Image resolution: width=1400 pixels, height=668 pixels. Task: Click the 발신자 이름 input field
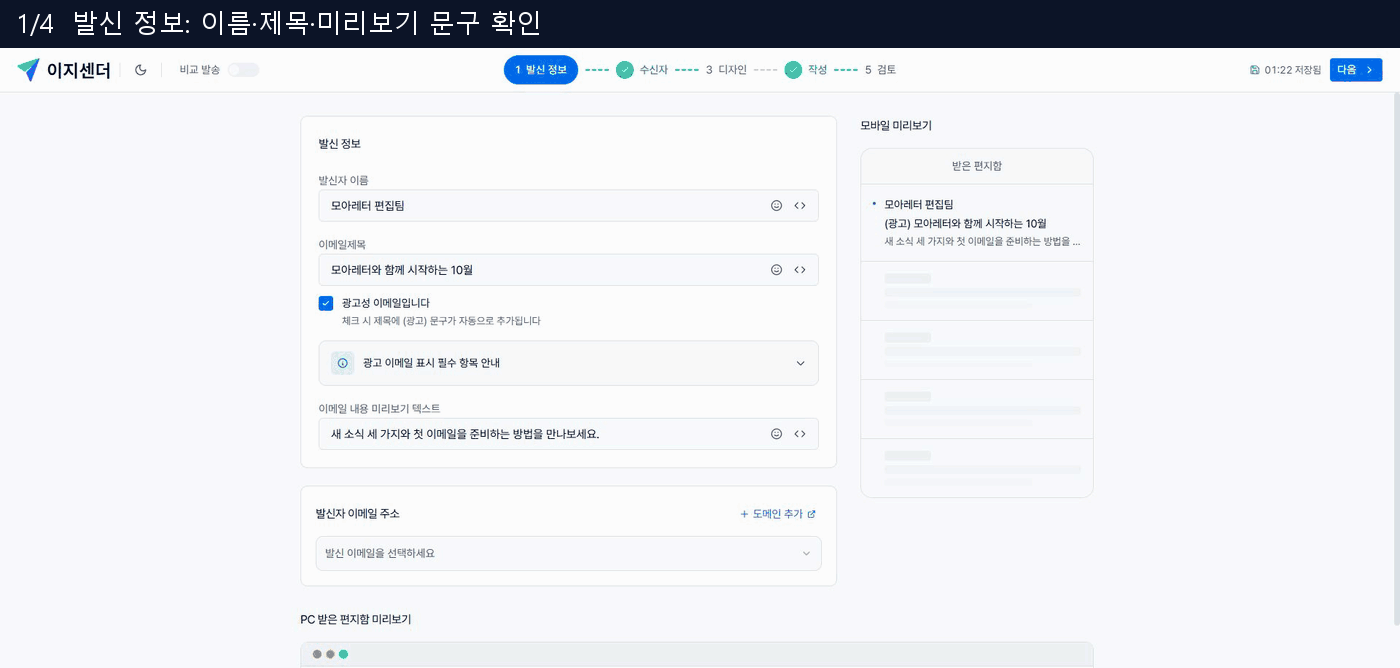tap(568, 206)
